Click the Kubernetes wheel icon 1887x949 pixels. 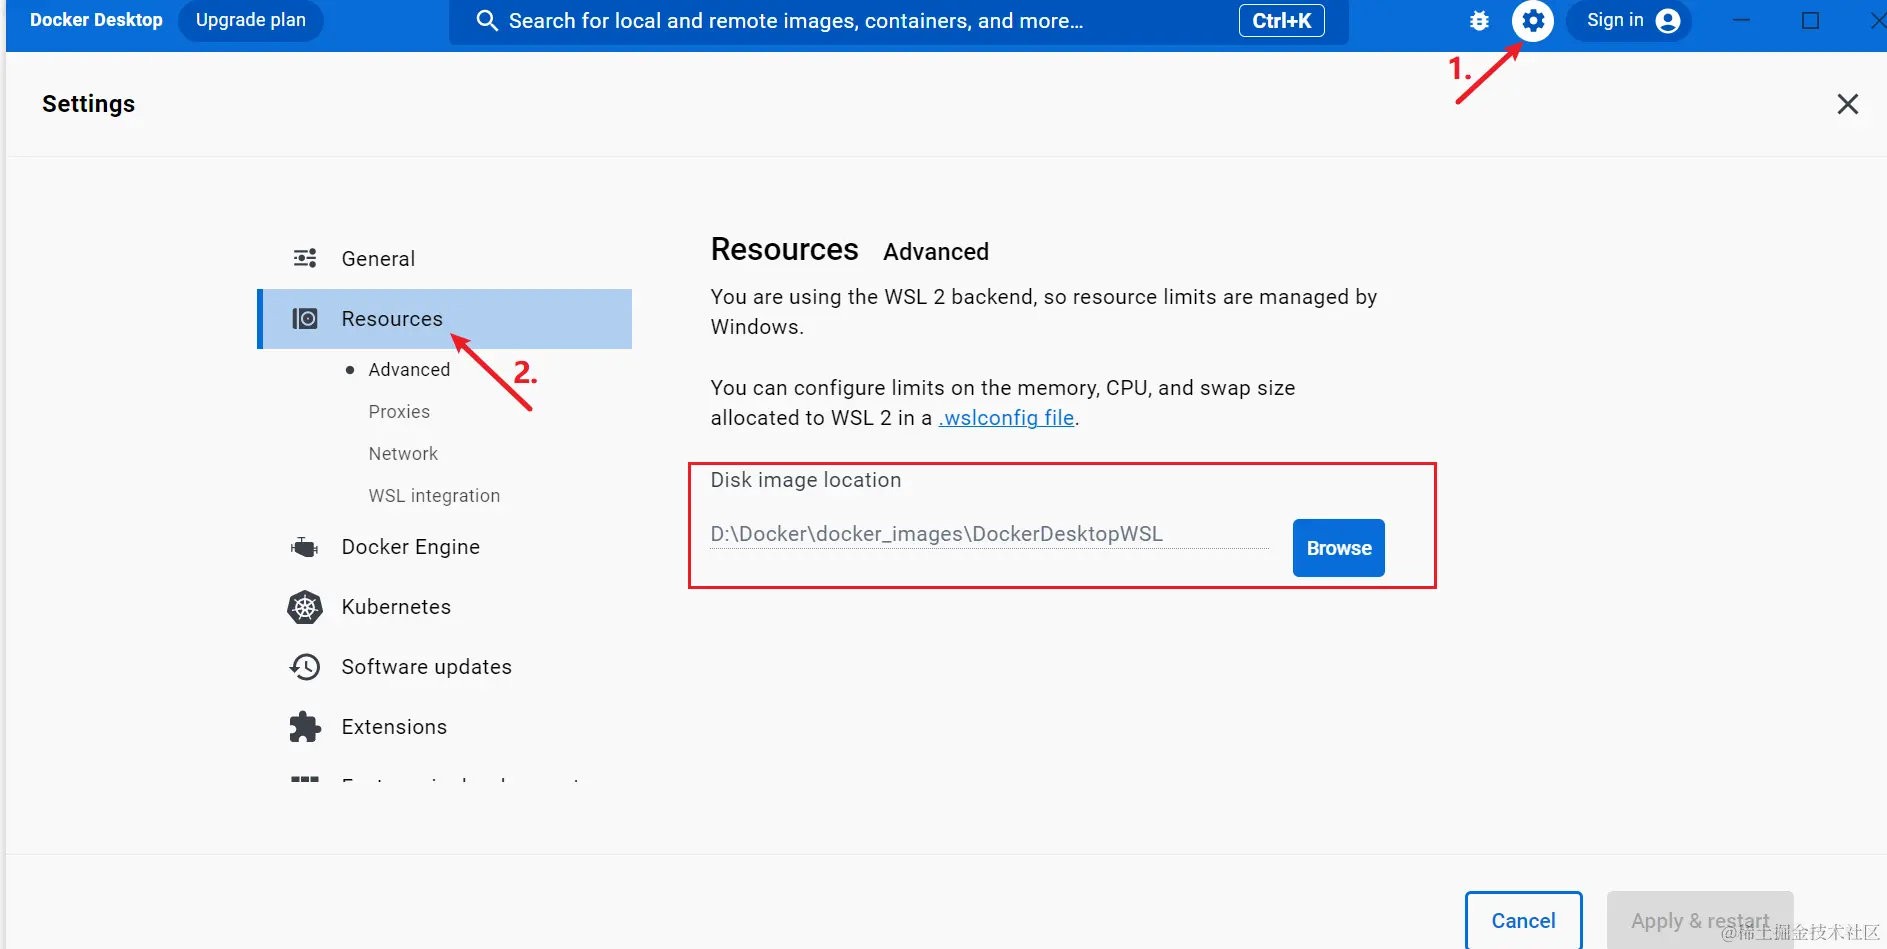click(305, 607)
